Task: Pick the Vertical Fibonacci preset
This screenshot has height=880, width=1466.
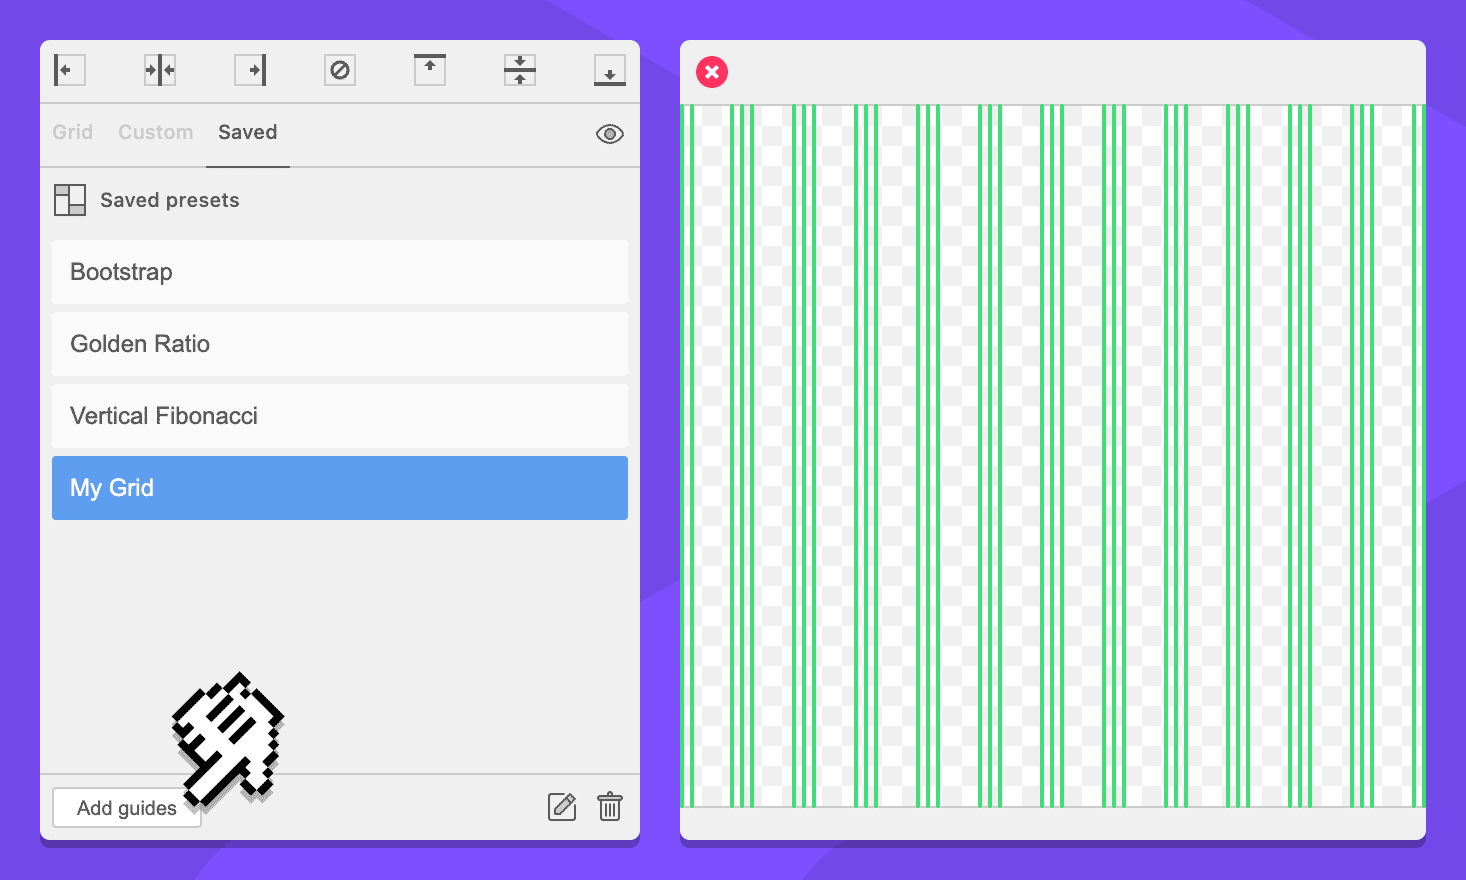Action: point(340,416)
